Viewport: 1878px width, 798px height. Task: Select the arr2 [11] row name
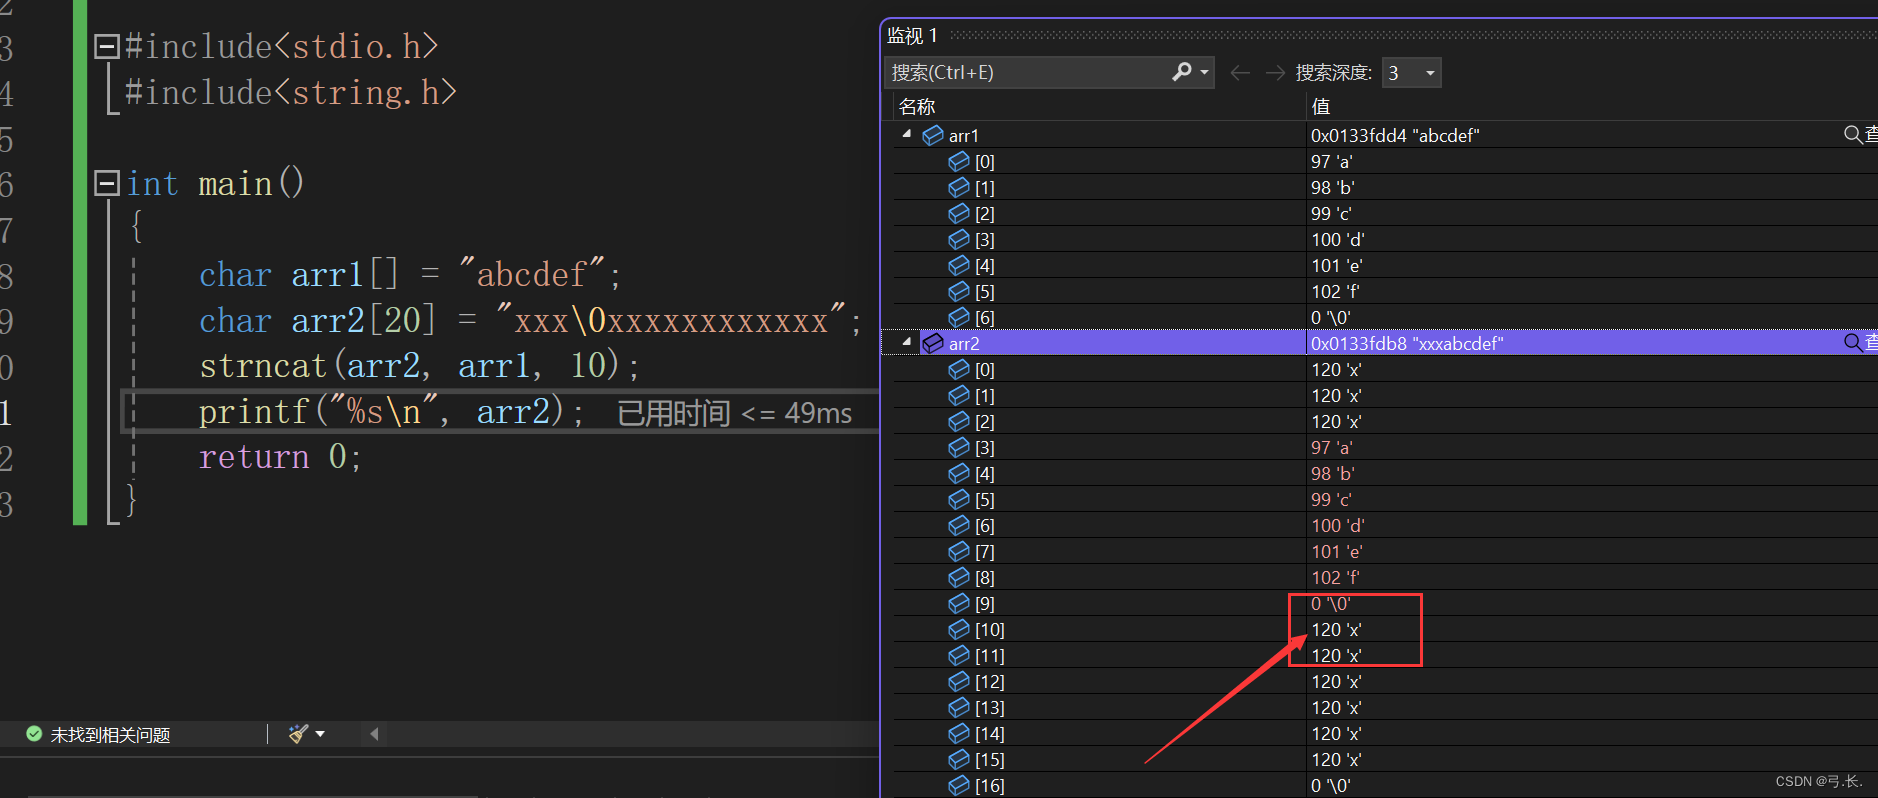tap(989, 655)
